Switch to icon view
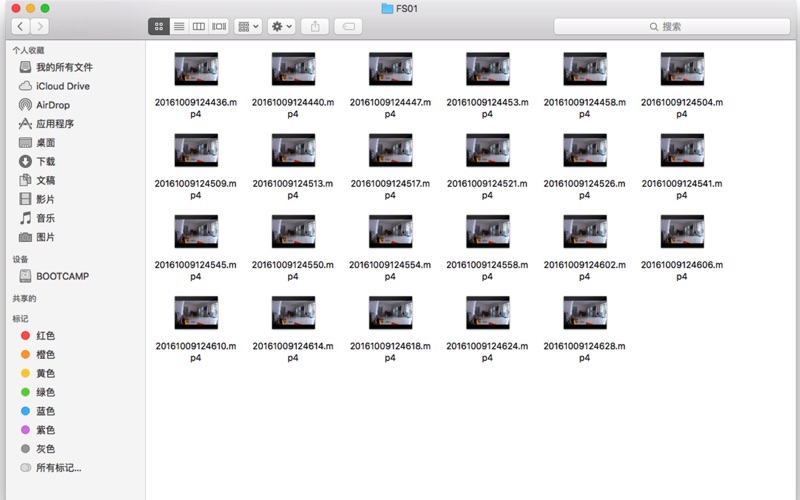The image size is (800, 500). pyautogui.click(x=159, y=26)
